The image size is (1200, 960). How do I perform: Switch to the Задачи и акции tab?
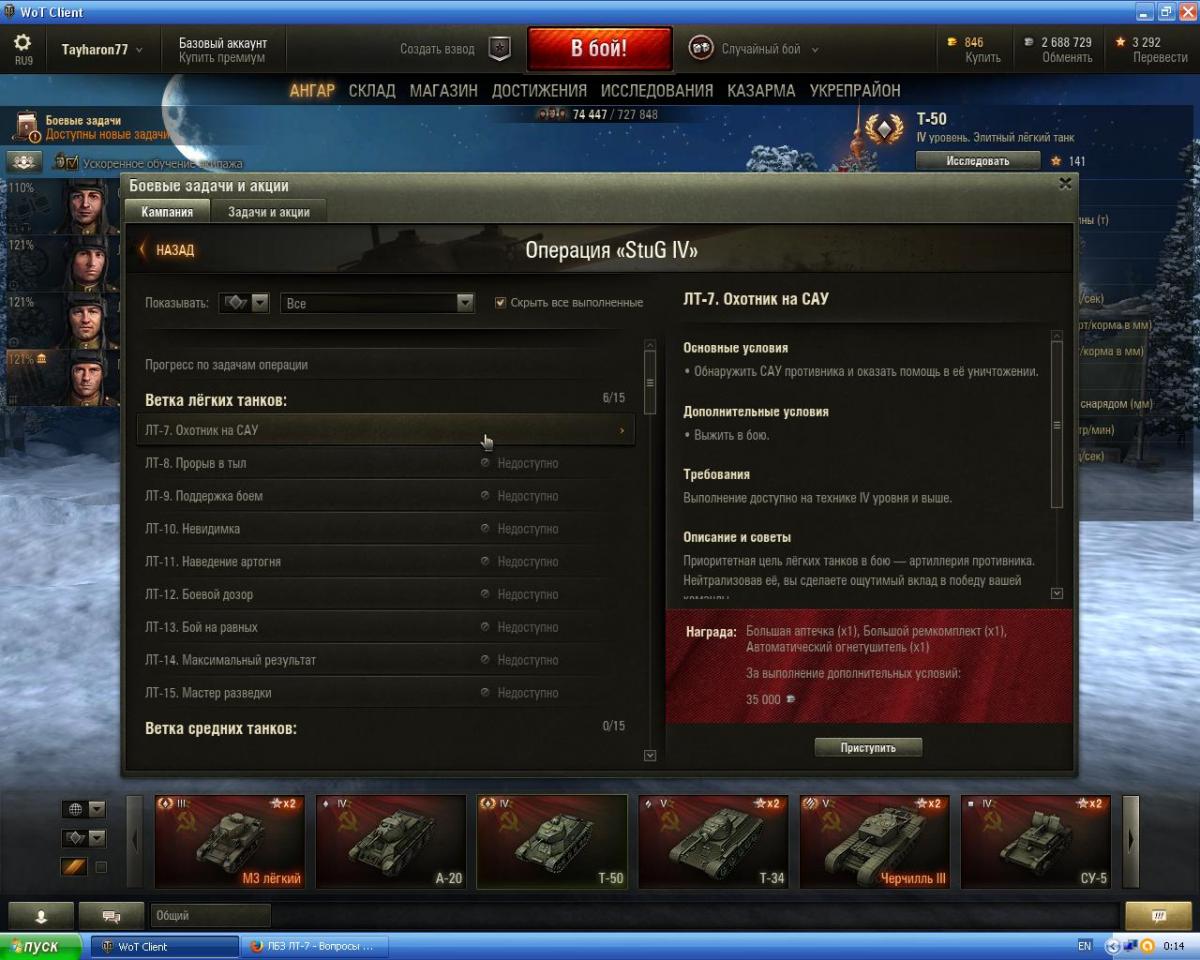tap(269, 211)
